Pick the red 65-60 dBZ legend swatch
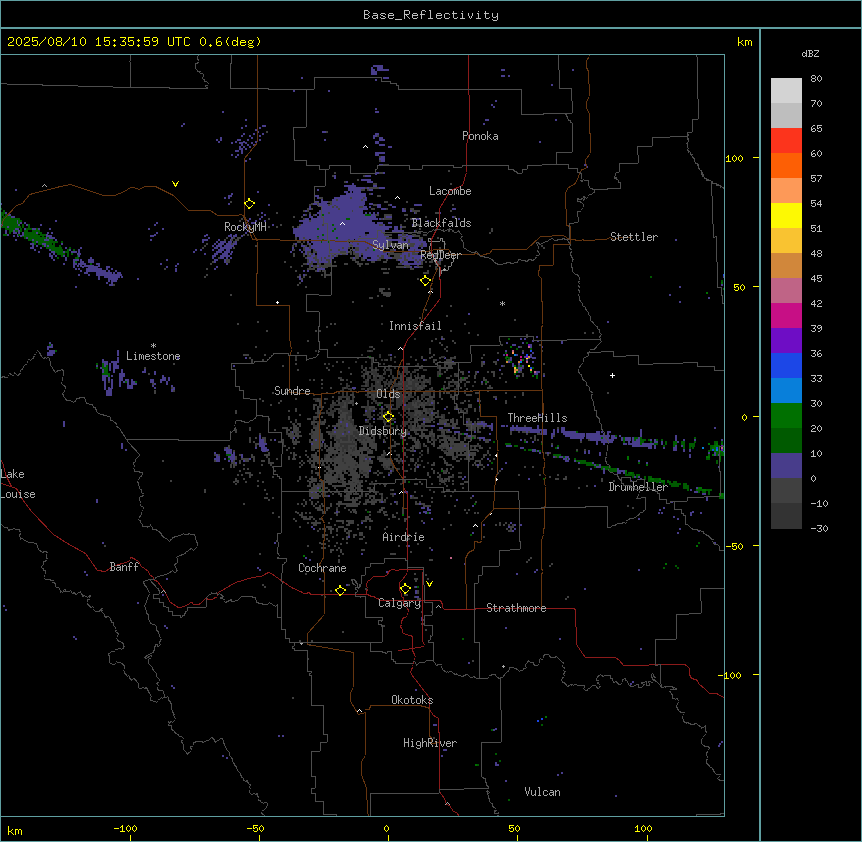This screenshot has height=842, width=862. point(786,141)
